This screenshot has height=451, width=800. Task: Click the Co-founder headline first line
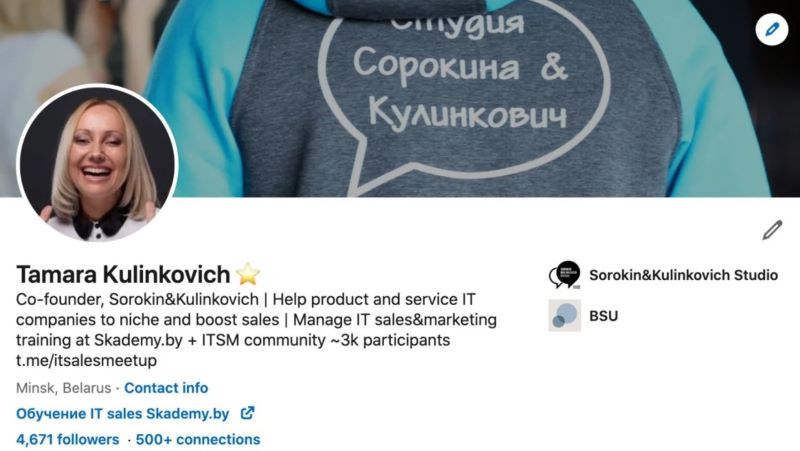(245, 299)
